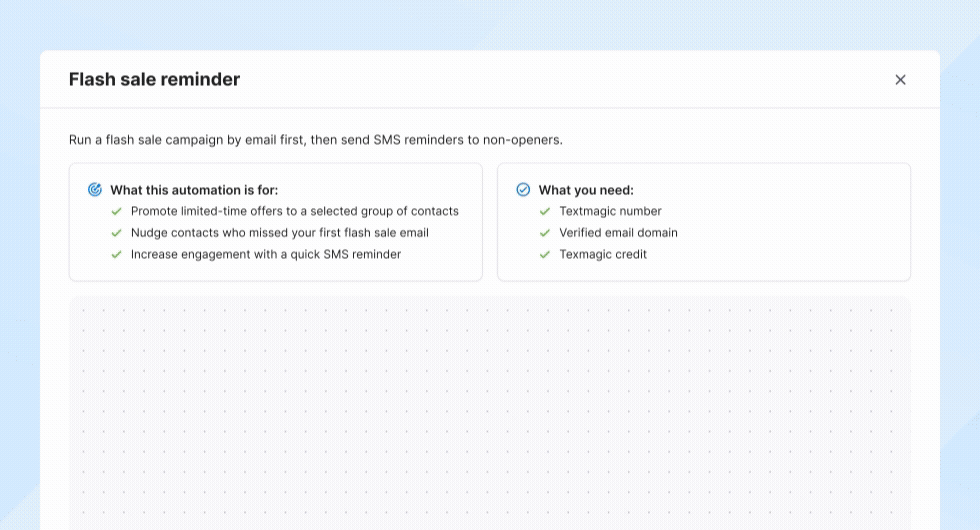Click the Texmagic credit requirement

[x=603, y=255]
